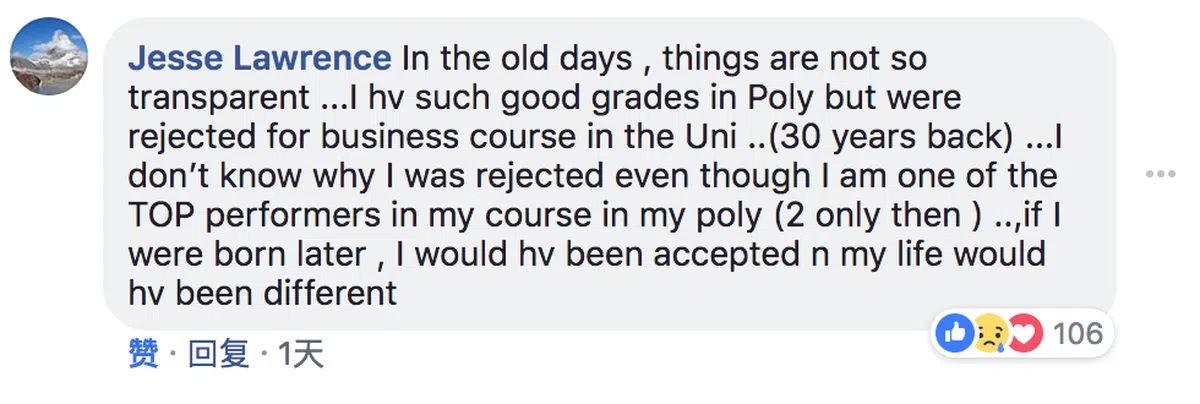
Task: Like the comment via 赞 link
Action: pyautogui.click(x=143, y=354)
